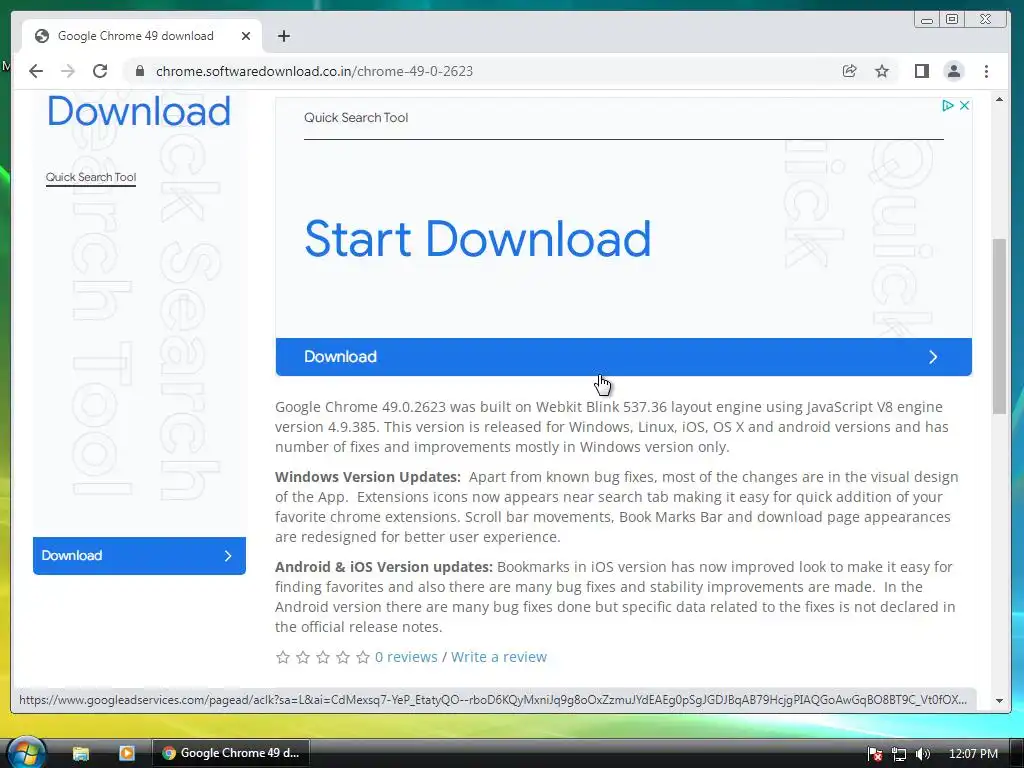
Task: Open network tray icon
Action: (x=899, y=754)
